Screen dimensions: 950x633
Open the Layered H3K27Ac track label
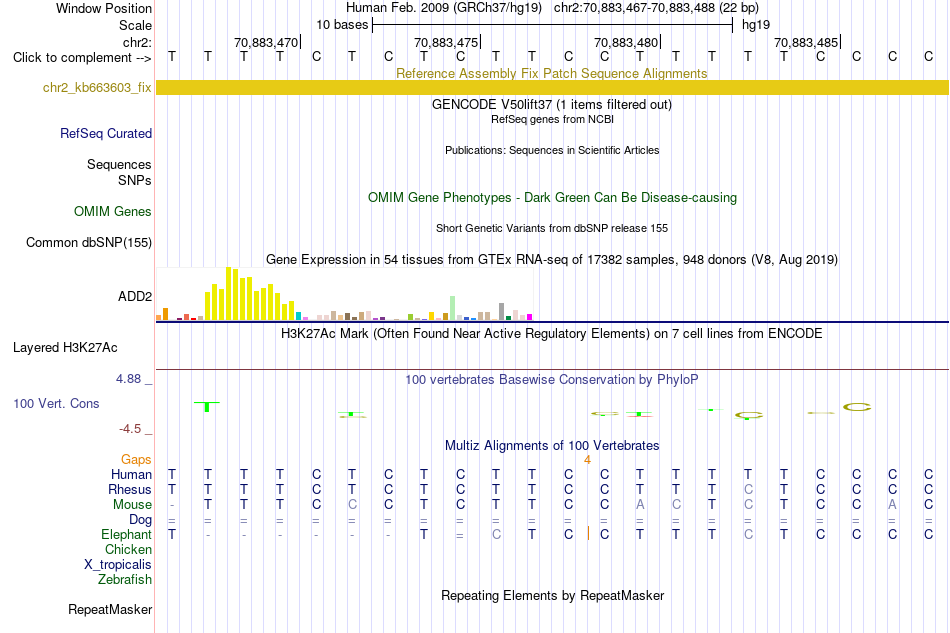click(65, 347)
